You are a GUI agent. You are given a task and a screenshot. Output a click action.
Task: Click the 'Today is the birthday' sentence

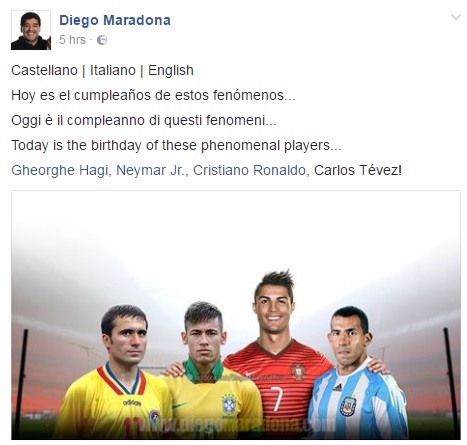176,145
